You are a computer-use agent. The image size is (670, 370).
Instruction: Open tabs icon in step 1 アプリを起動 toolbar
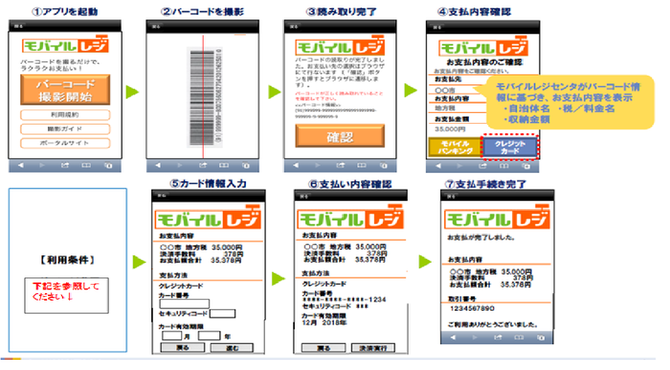(108, 165)
